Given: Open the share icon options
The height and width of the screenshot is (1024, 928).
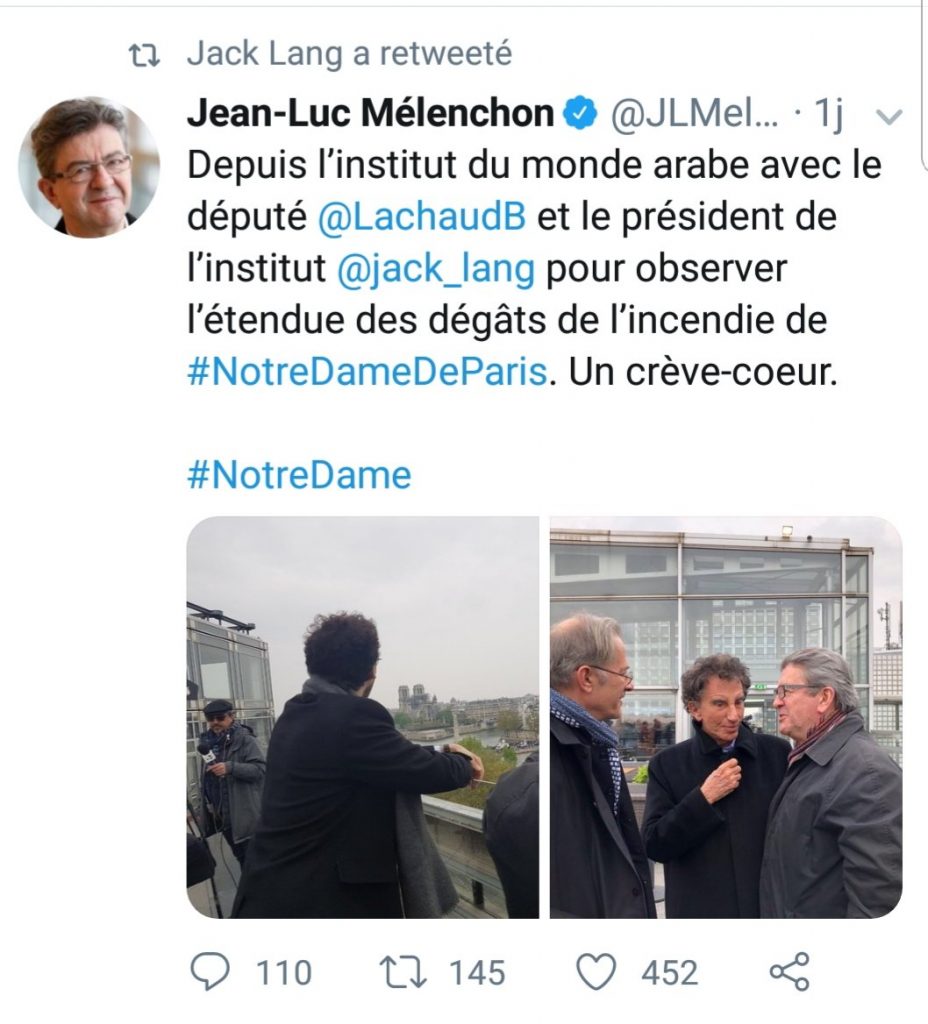Looking at the screenshot, I should point(789,972).
